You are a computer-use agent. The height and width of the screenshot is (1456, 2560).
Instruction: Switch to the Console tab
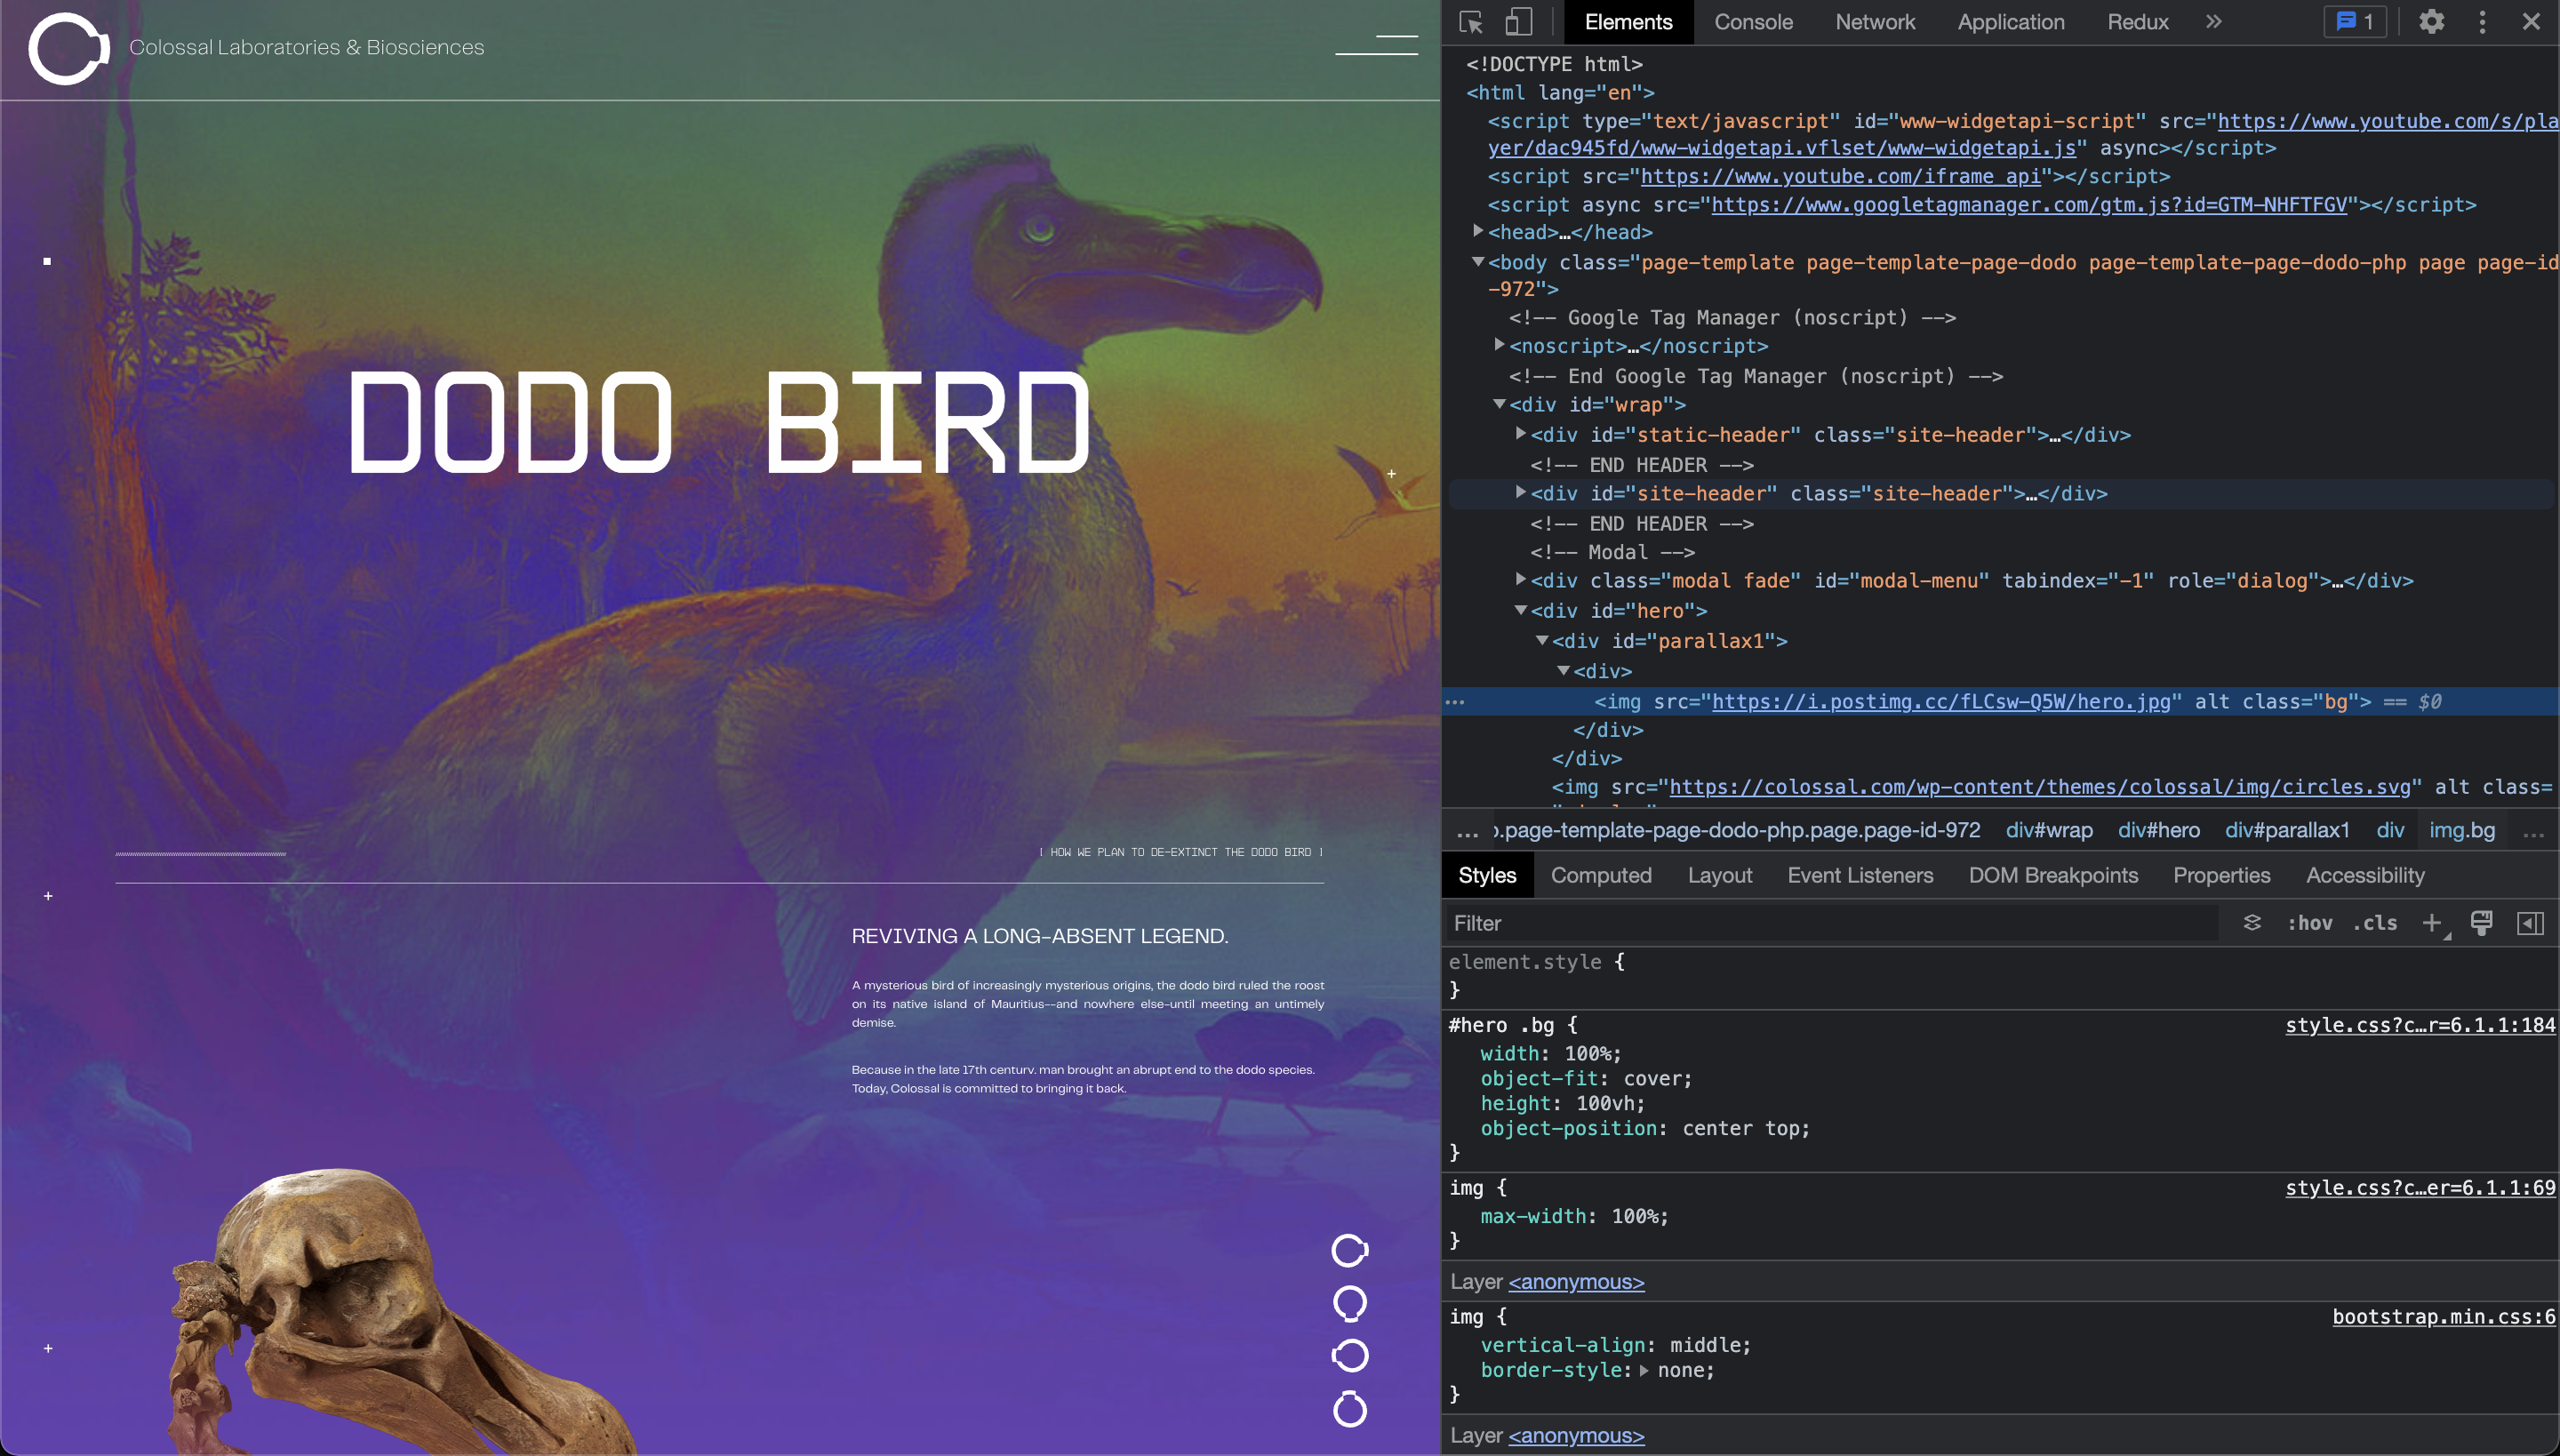1753,22
